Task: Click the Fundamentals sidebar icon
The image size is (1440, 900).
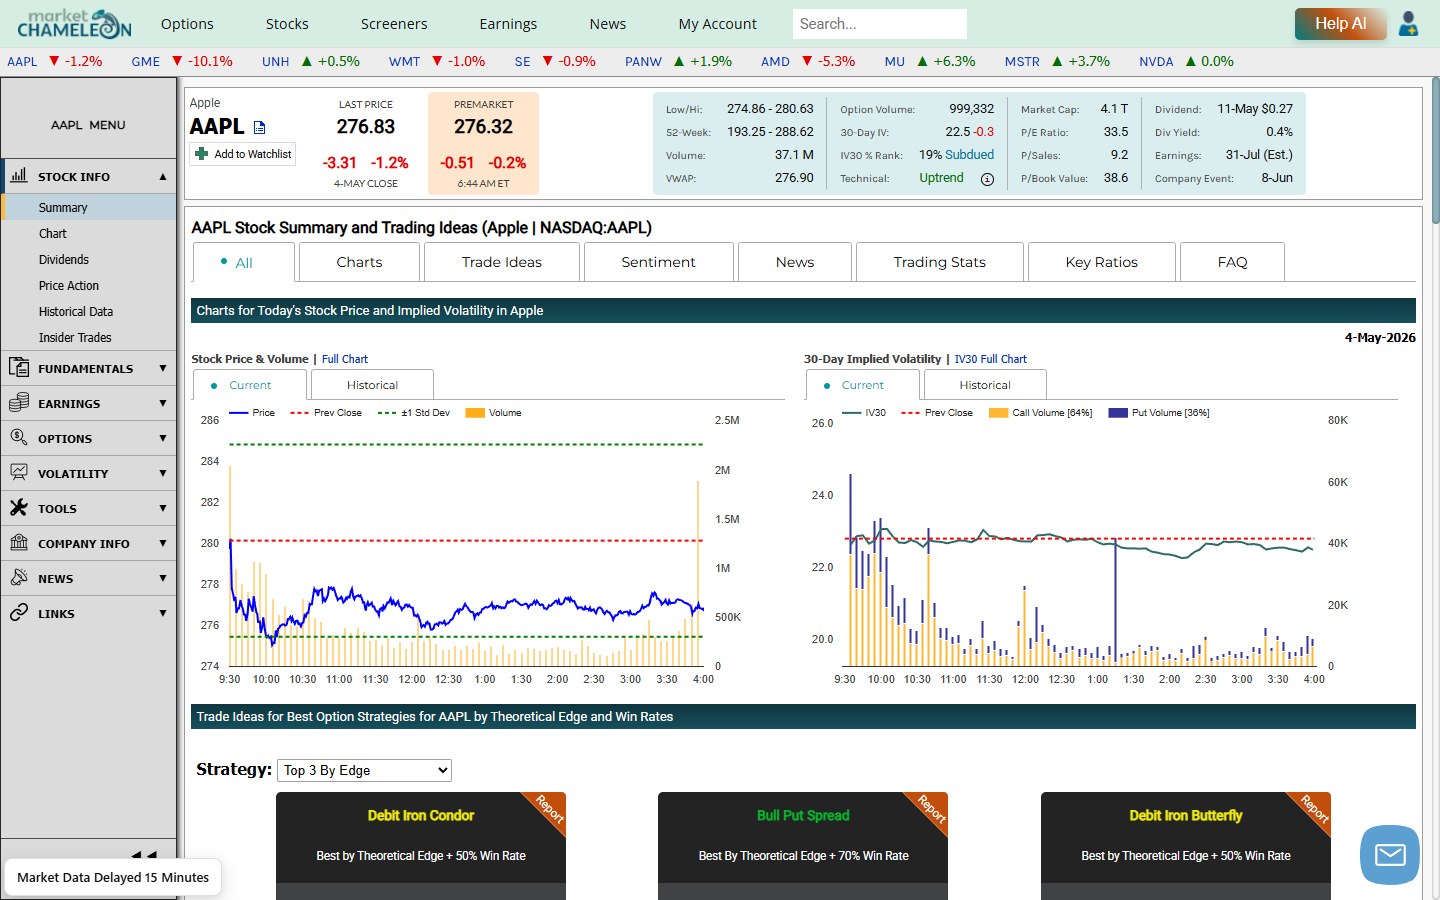Action: pyautogui.click(x=19, y=367)
